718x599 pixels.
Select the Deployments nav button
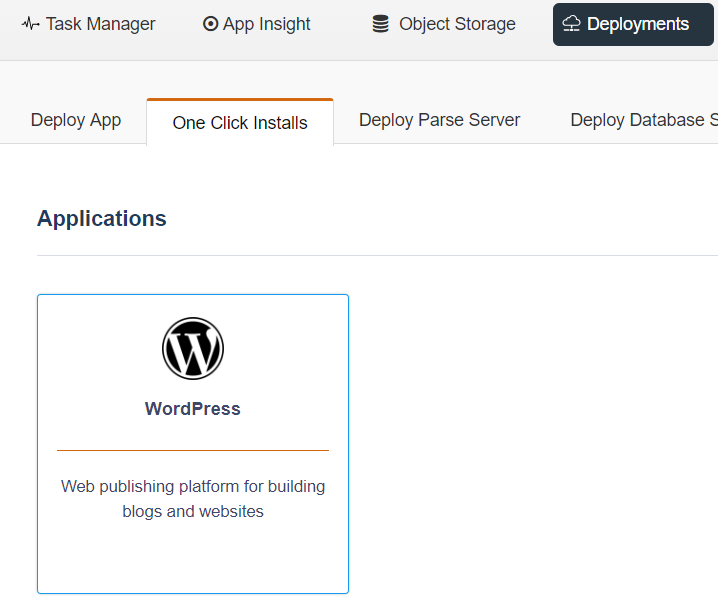pos(633,24)
